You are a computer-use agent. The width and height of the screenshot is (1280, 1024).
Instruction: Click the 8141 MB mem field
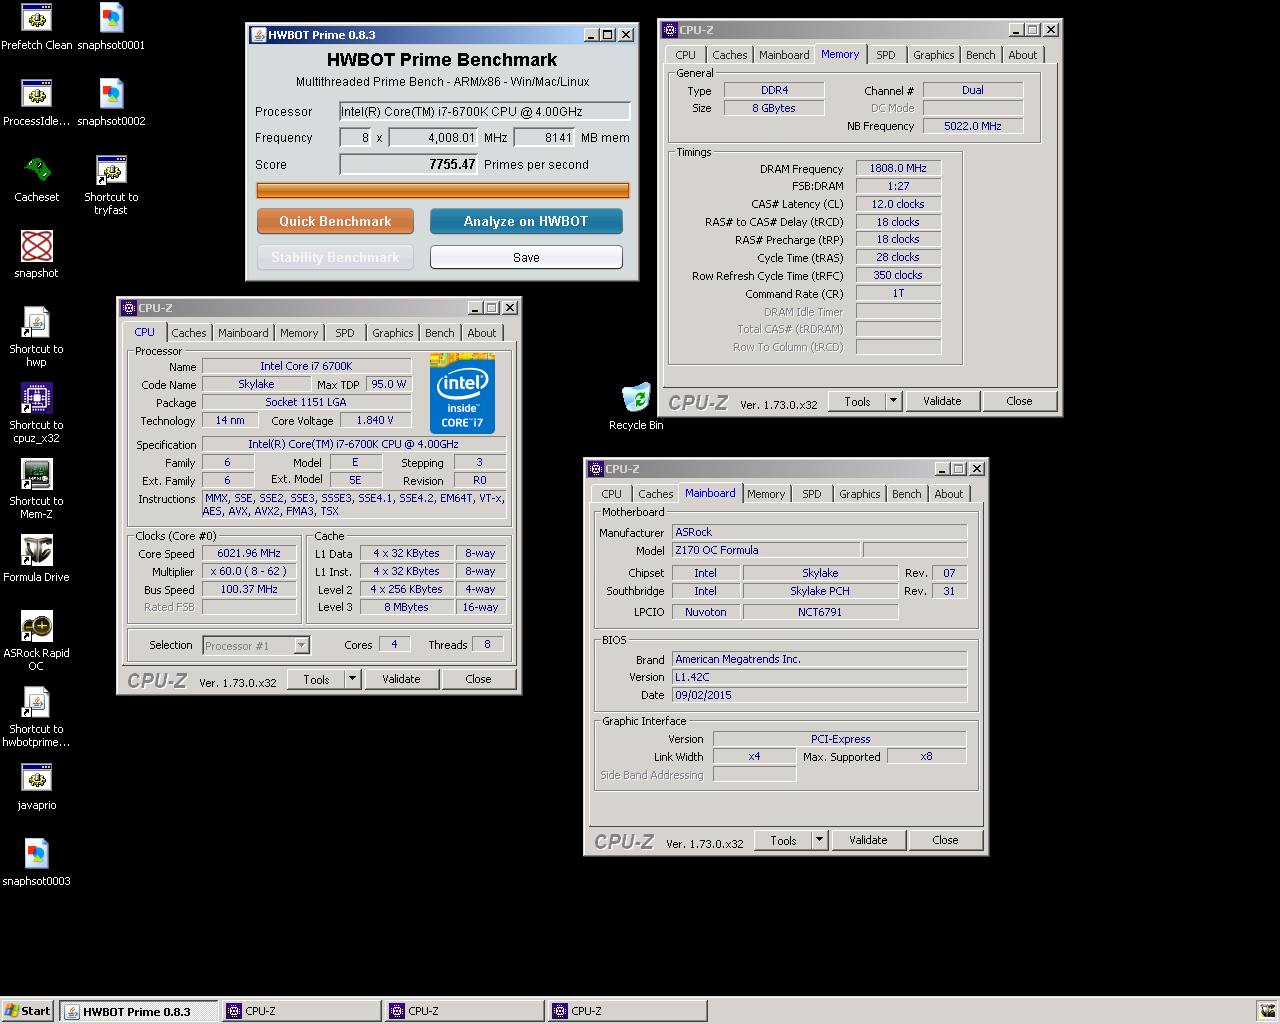[545, 138]
